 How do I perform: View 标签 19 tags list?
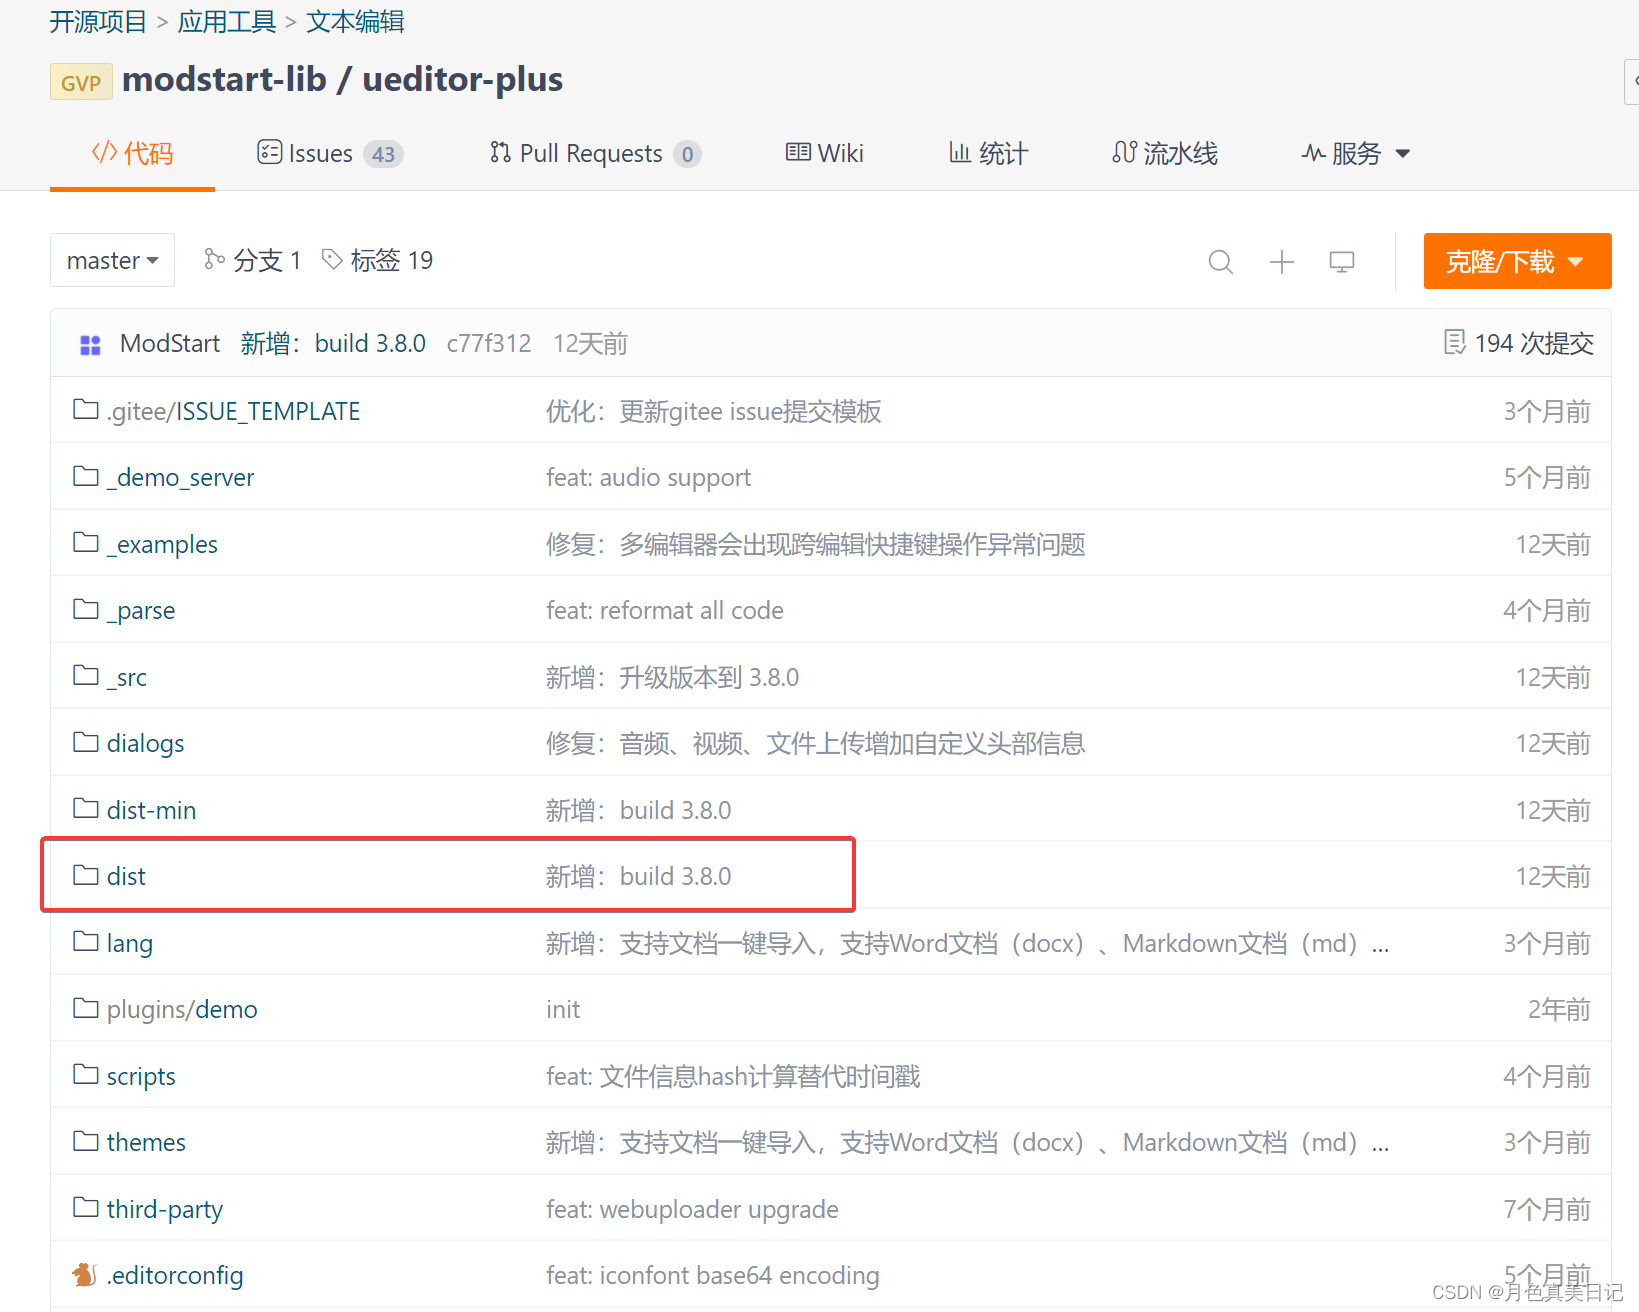click(x=377, y=260)
